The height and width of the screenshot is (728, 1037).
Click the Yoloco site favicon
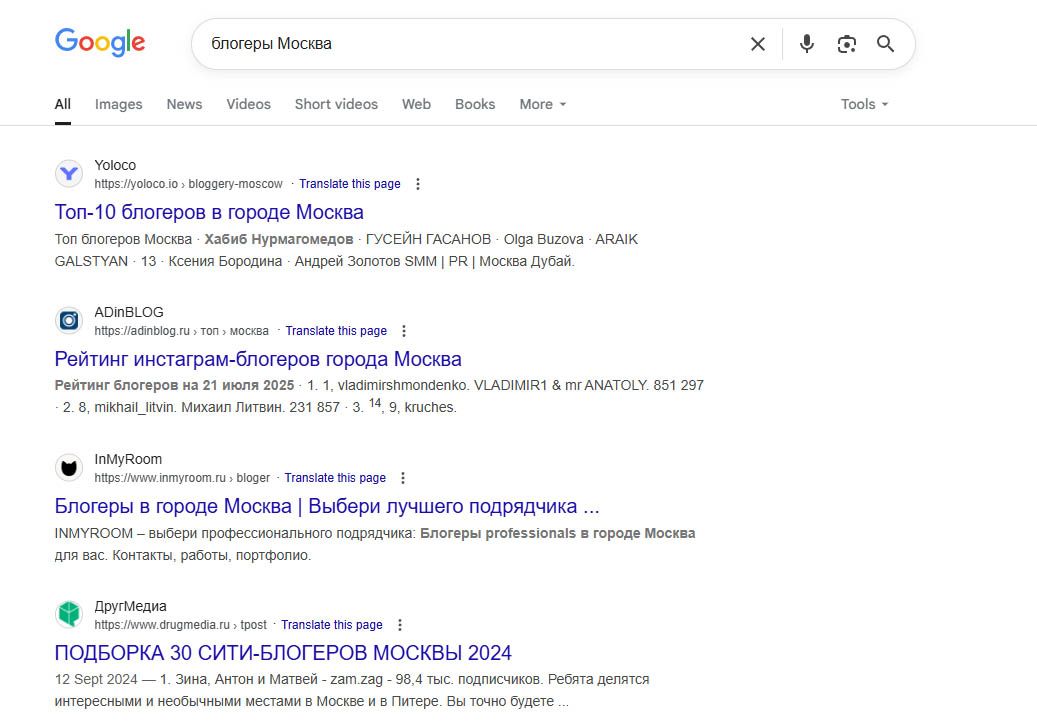(69, 174)
